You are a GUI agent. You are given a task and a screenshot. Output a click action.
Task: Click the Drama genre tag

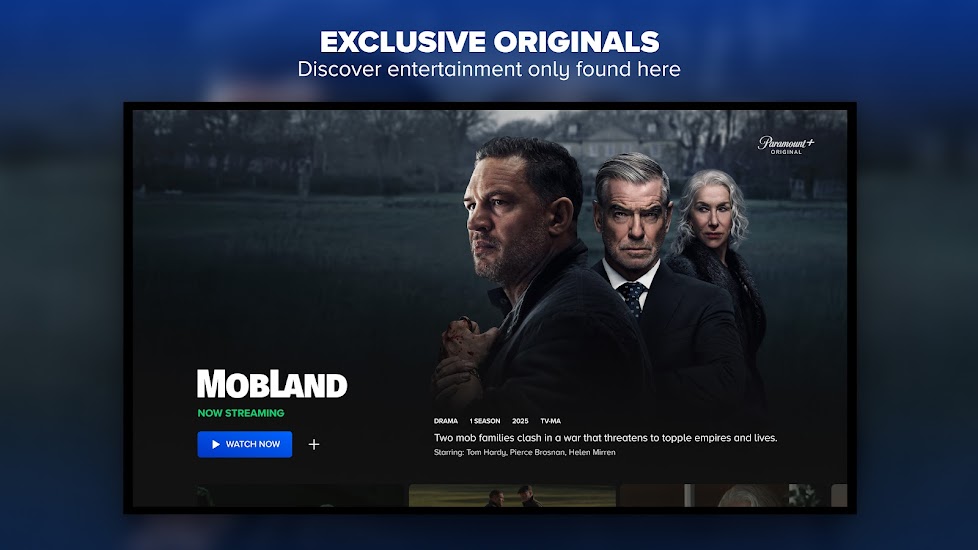445,421
